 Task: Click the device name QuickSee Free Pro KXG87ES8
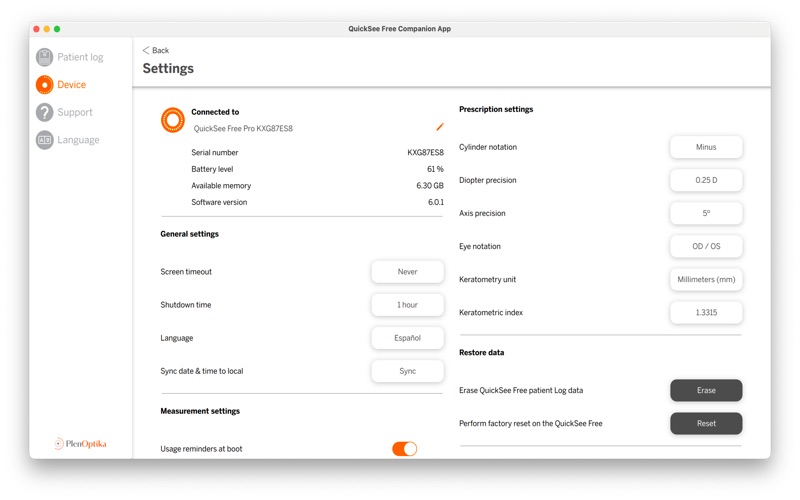point(243,129)
